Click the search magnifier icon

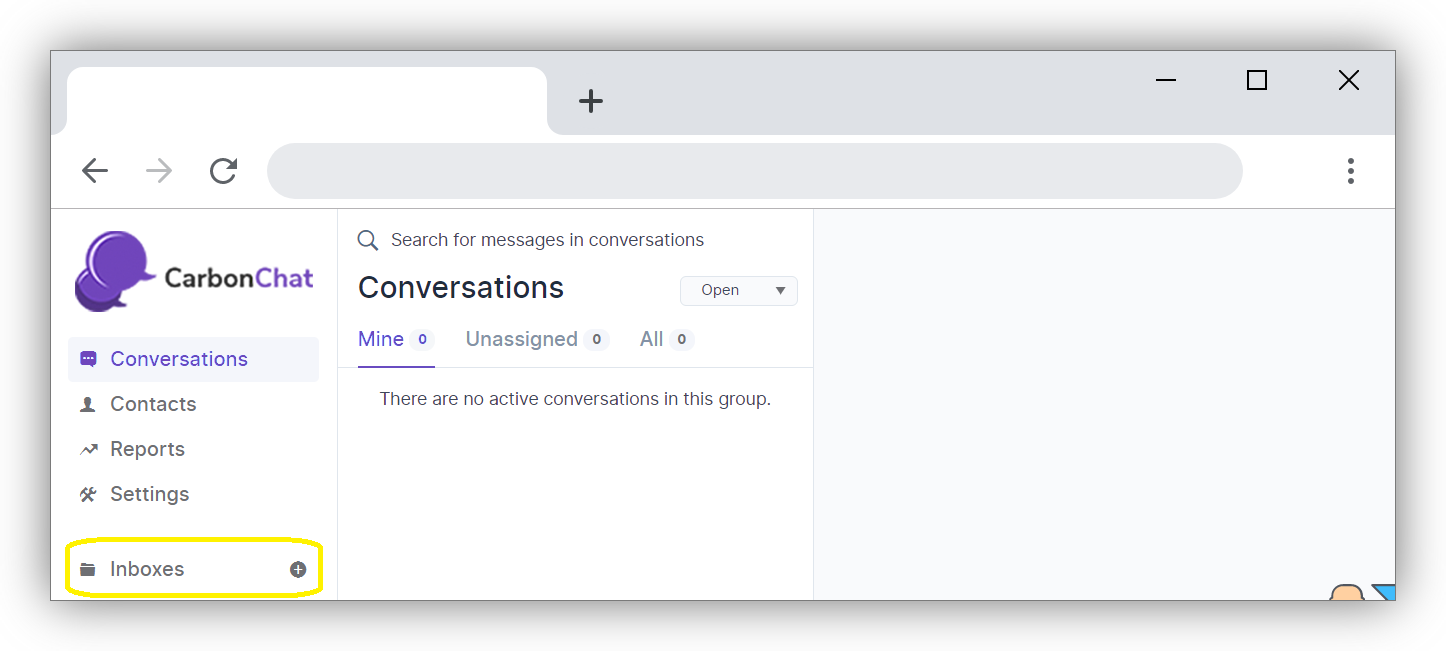pos(368,240)
